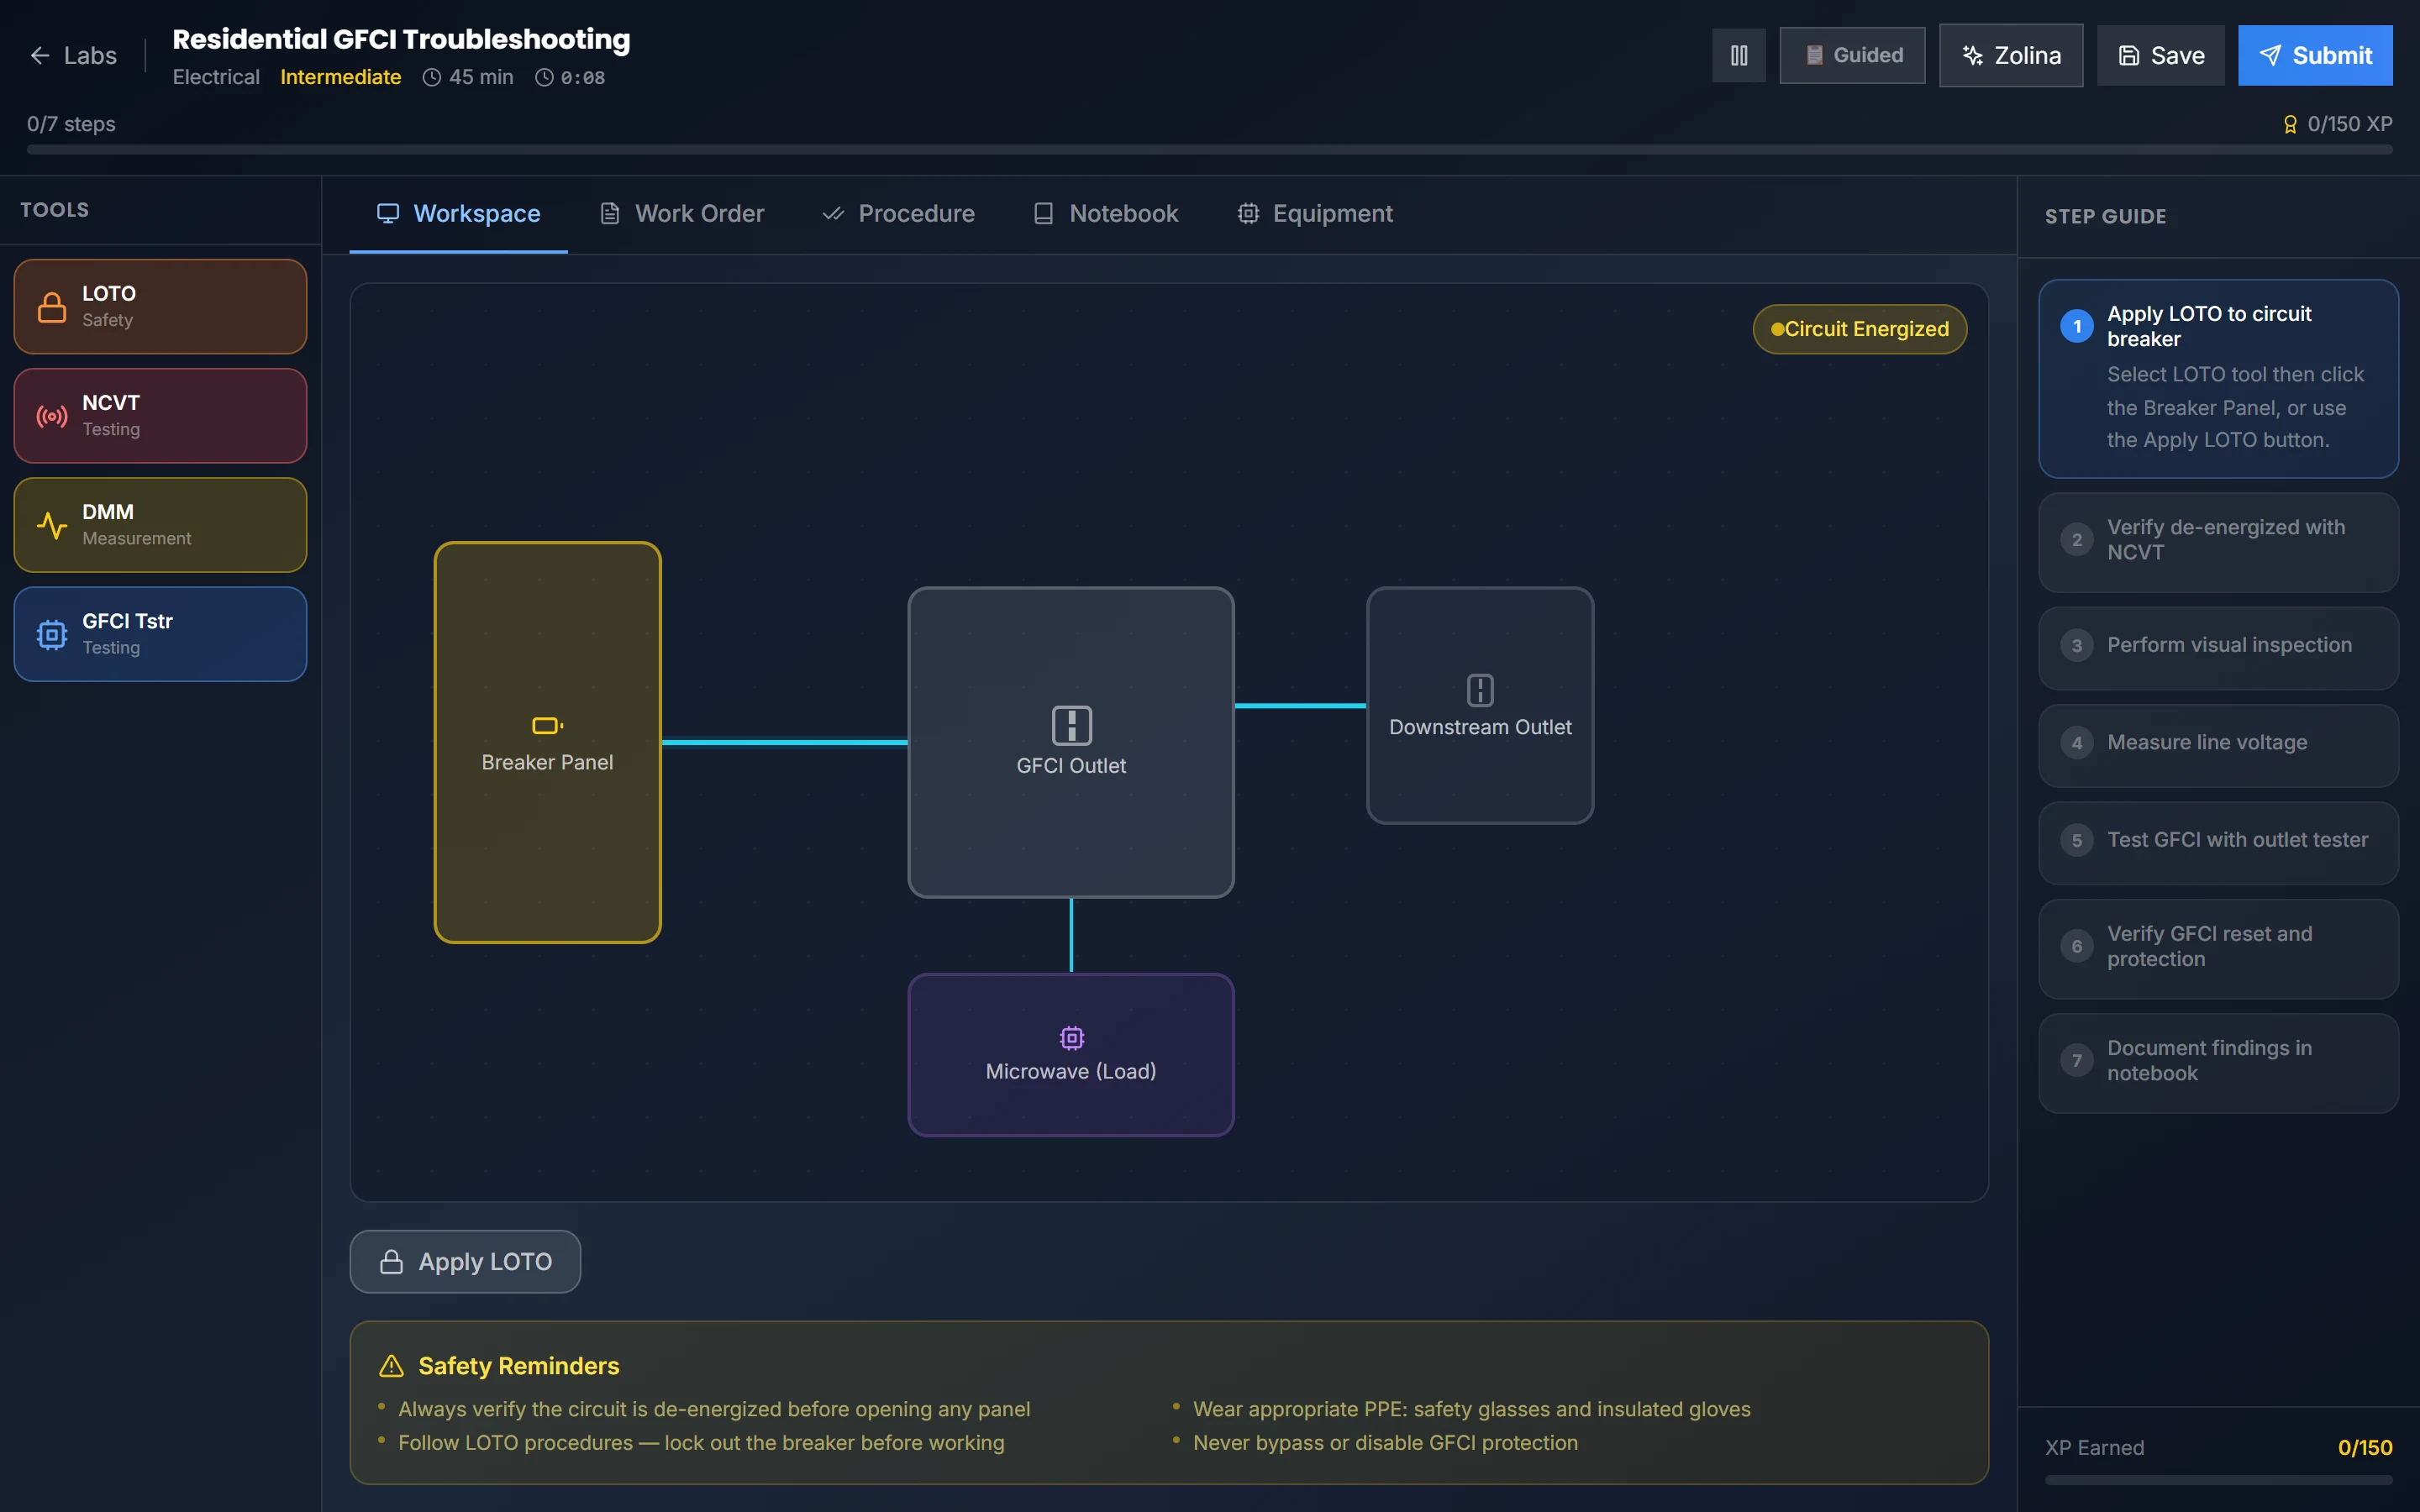Screen dimensions: 2420x1512
Task: Click the 45 min duration label
Action: point(467,77)
